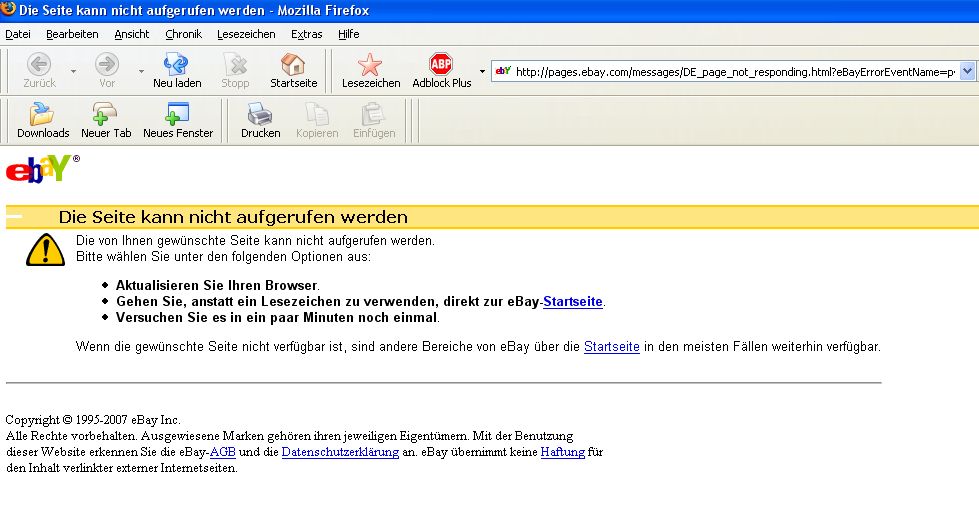This screenshot has width=979, height=516.
Task: Click the eBay favicon in address bar
Action: (x=503, y=71)
